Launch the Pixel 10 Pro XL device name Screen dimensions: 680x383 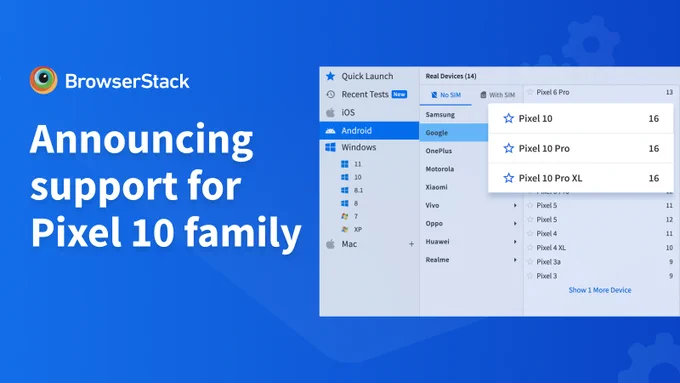point(550,178)
